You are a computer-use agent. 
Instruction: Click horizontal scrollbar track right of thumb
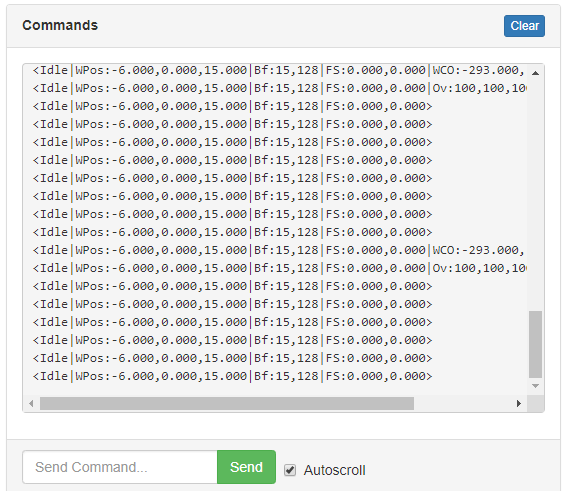click(462, 403)
